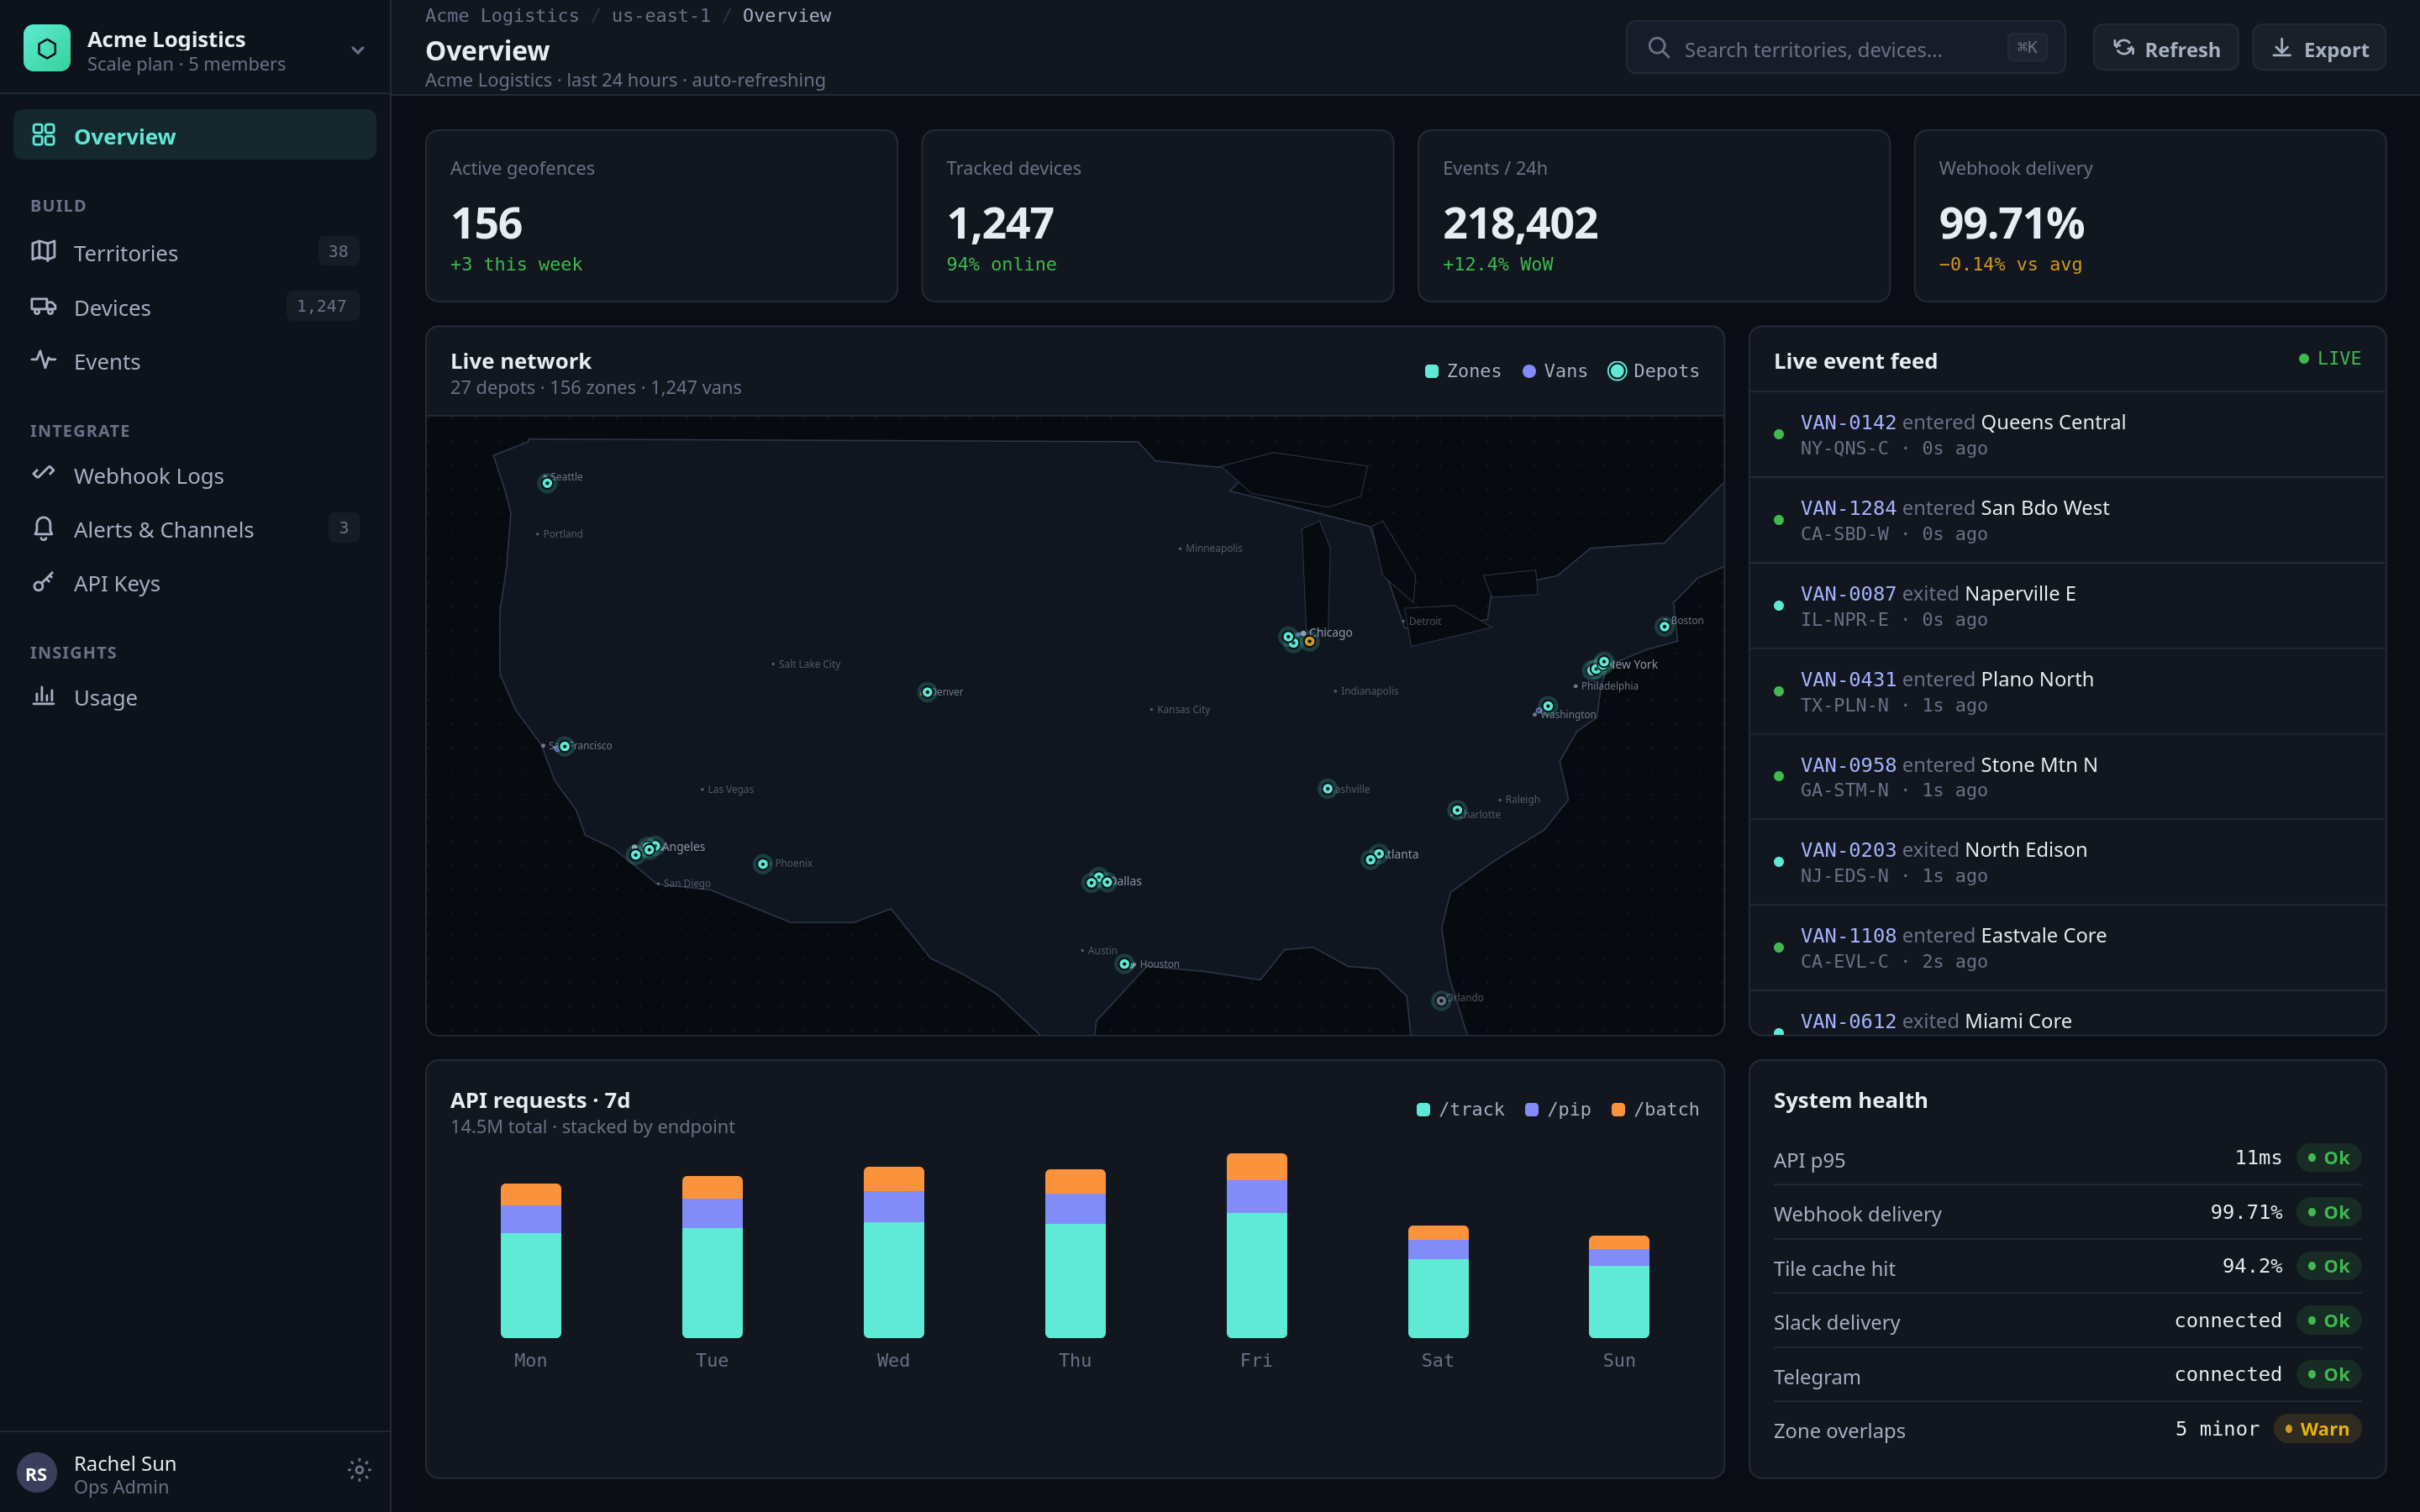Click the search magnifier icon
The image size is (2420, 1512).
[1659, 48]
